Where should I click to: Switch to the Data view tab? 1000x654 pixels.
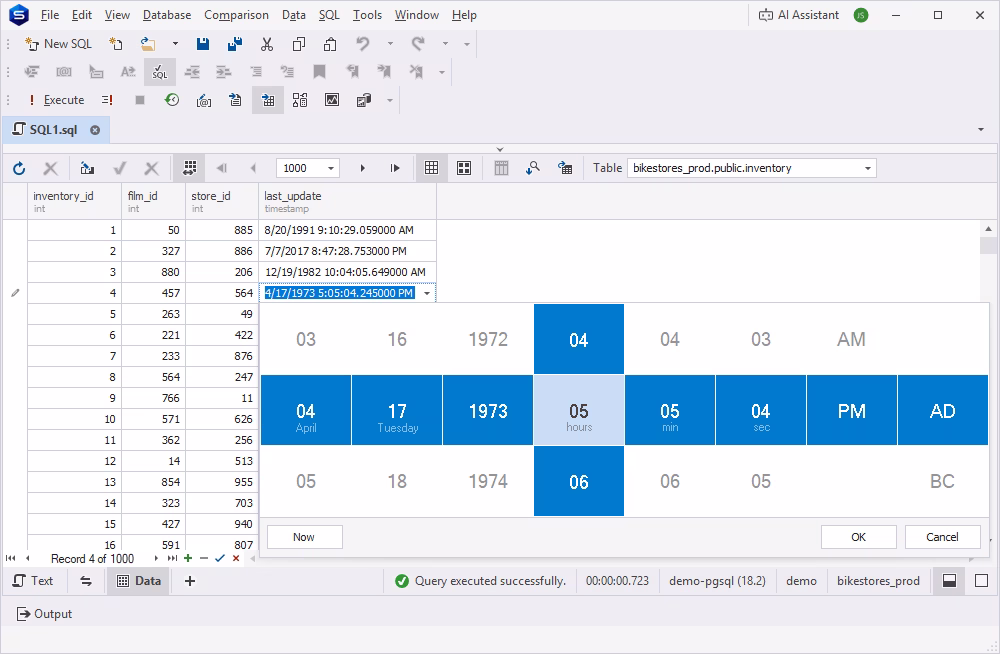click(138, 581)
